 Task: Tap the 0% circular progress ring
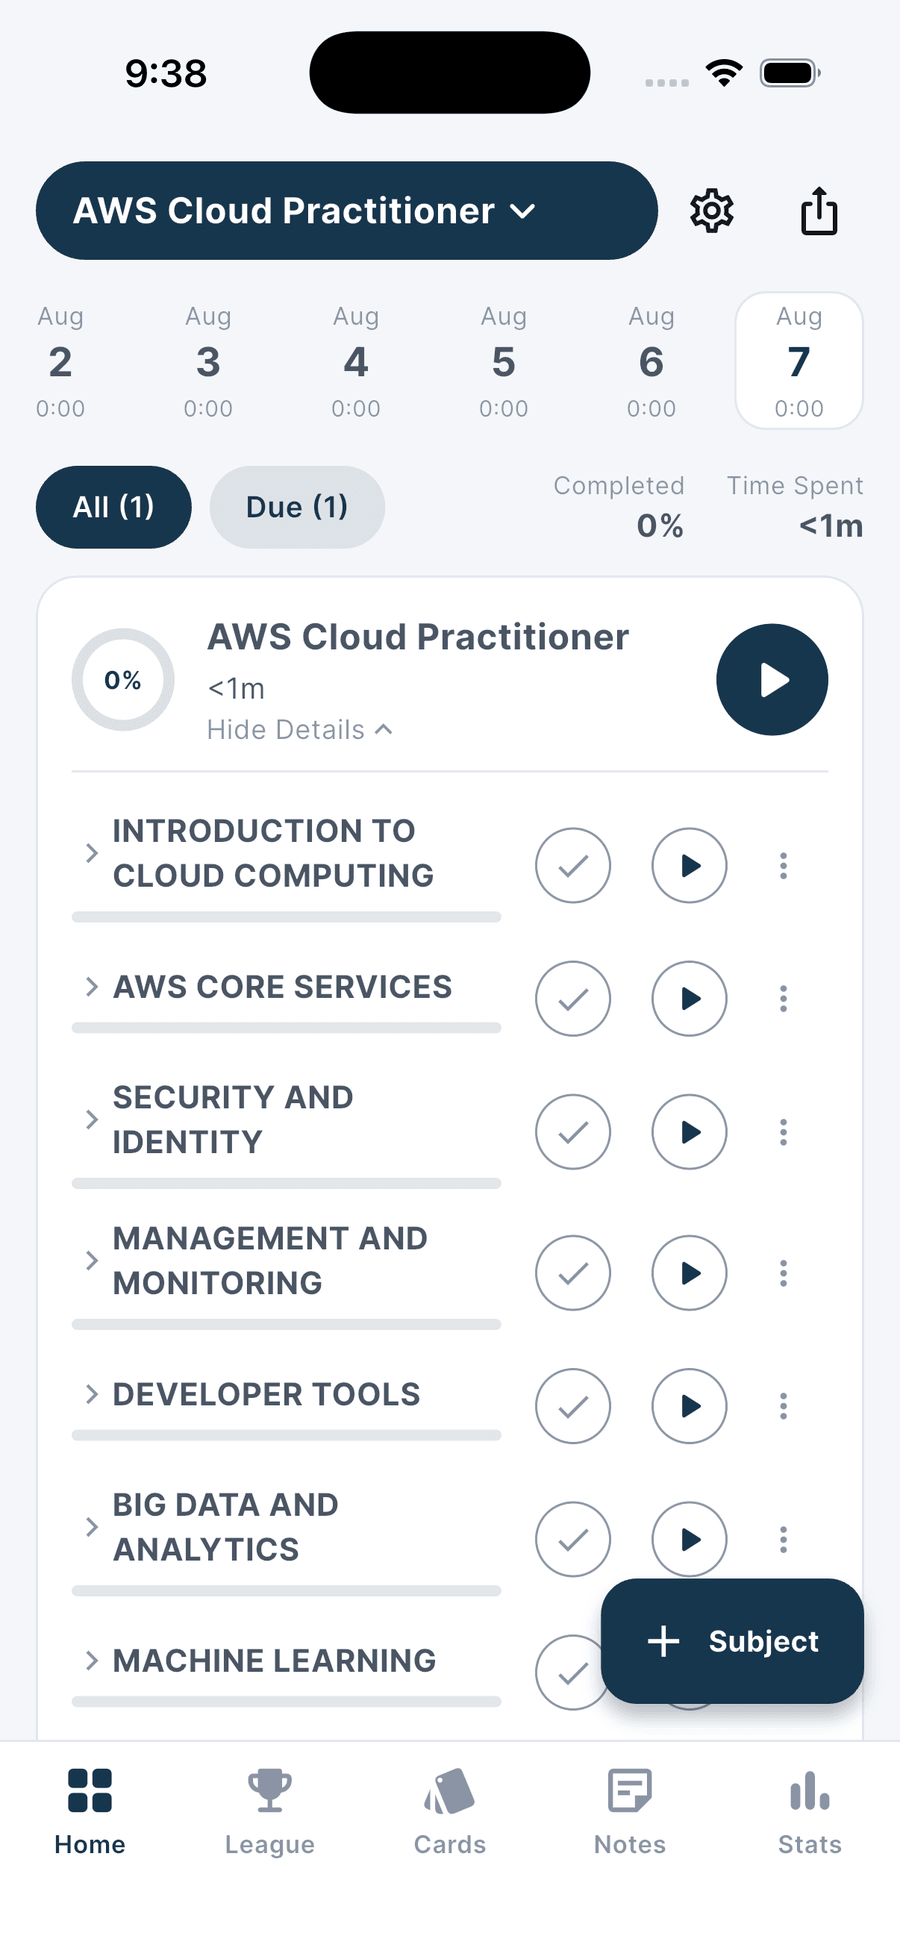coord(123,680)
